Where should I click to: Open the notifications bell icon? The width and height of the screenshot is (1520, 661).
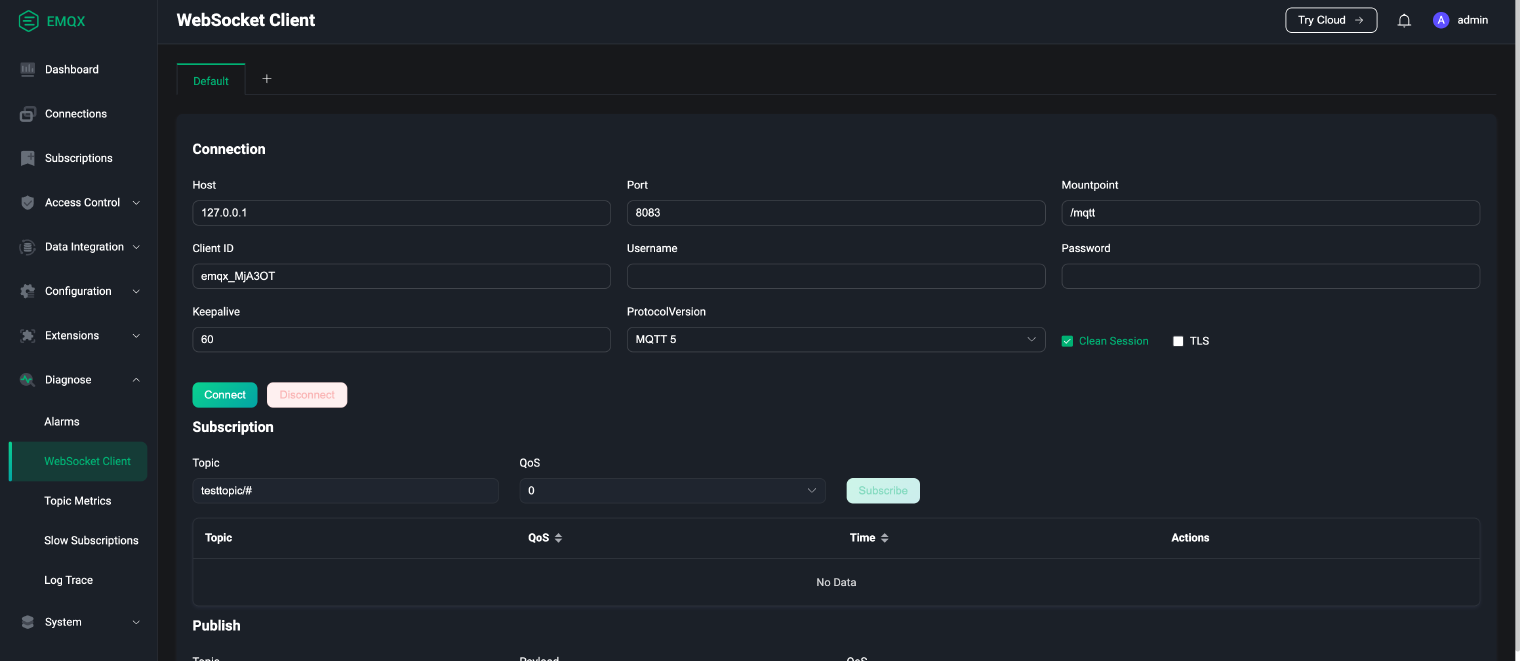pyautogui.click(x=1404, y=21)
